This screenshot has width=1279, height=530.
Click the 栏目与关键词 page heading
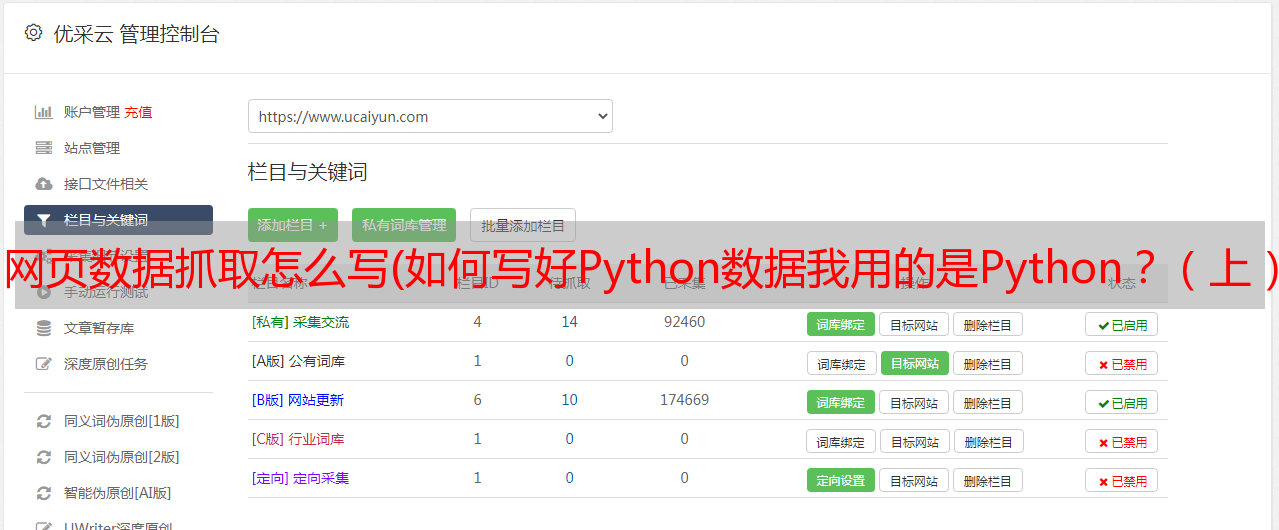coord(307,172)
